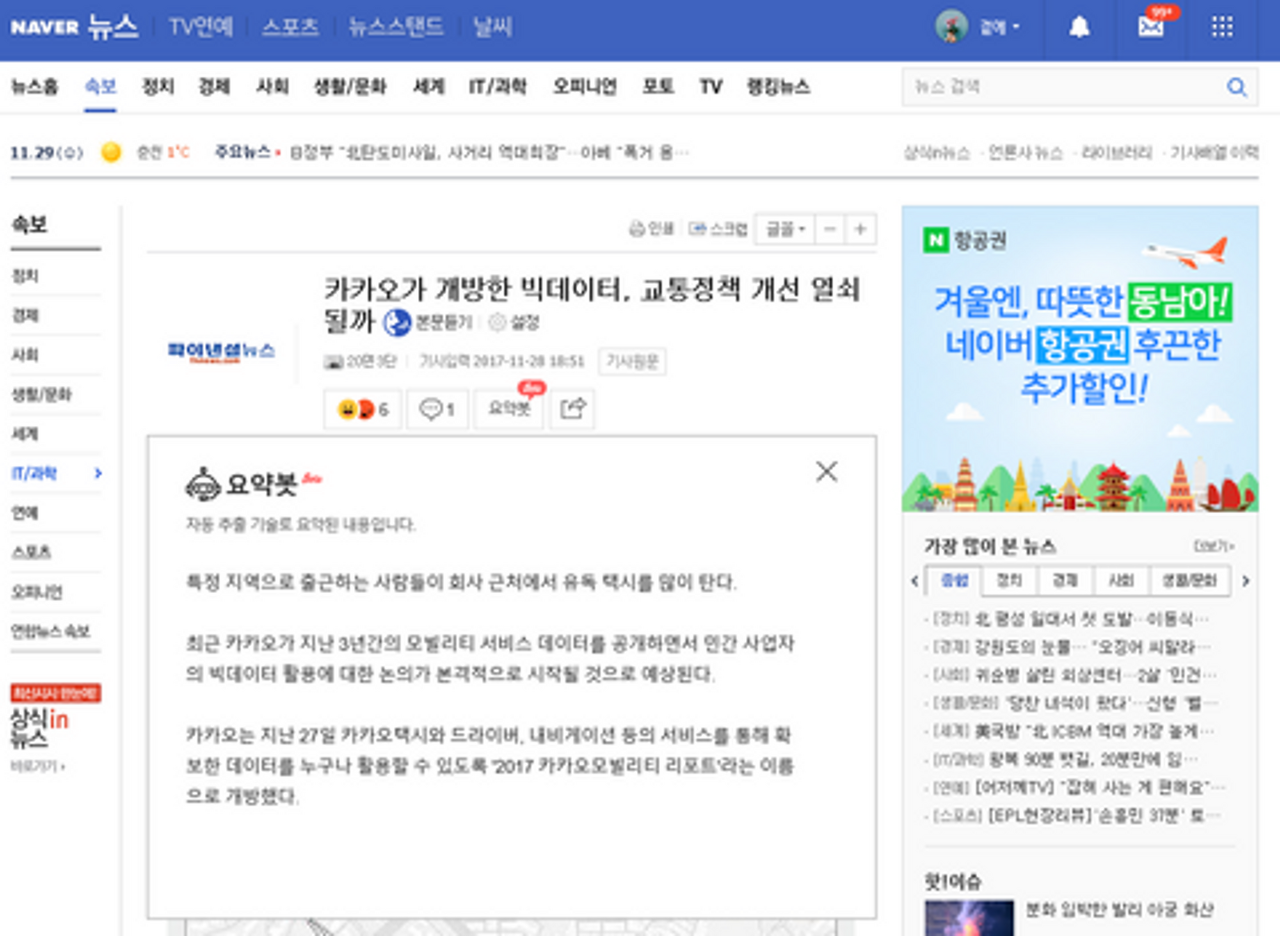The height and width of the screenshot is (936, 1280).
Task: Select 경제 tab in most-viewed news
Action: 1065,580
